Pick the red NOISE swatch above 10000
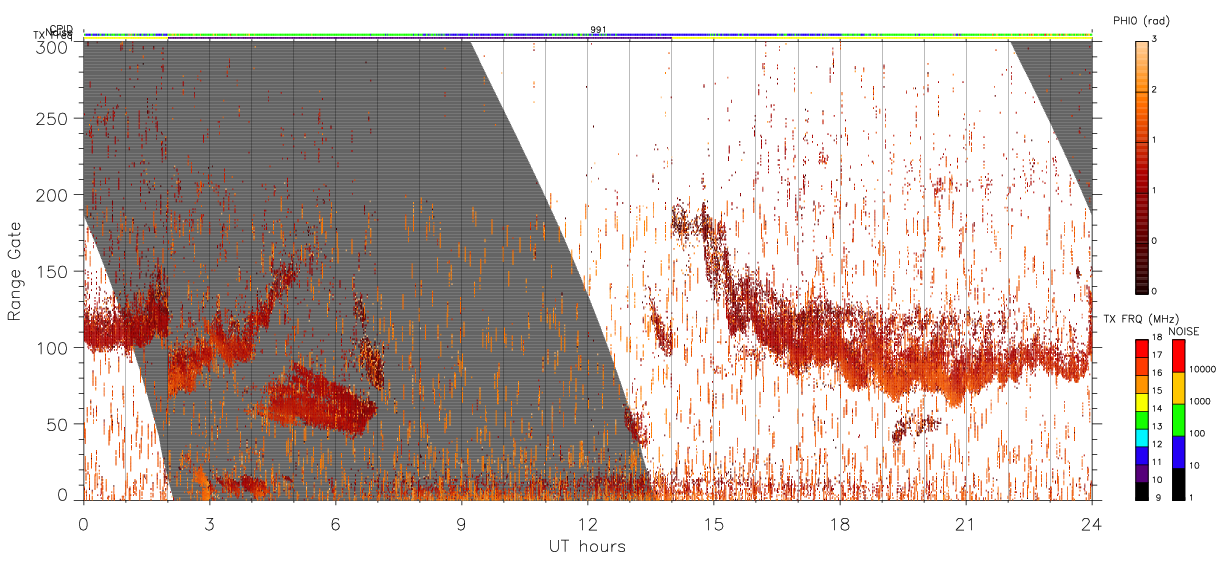1228x567 pixels. coord(1178,356)
